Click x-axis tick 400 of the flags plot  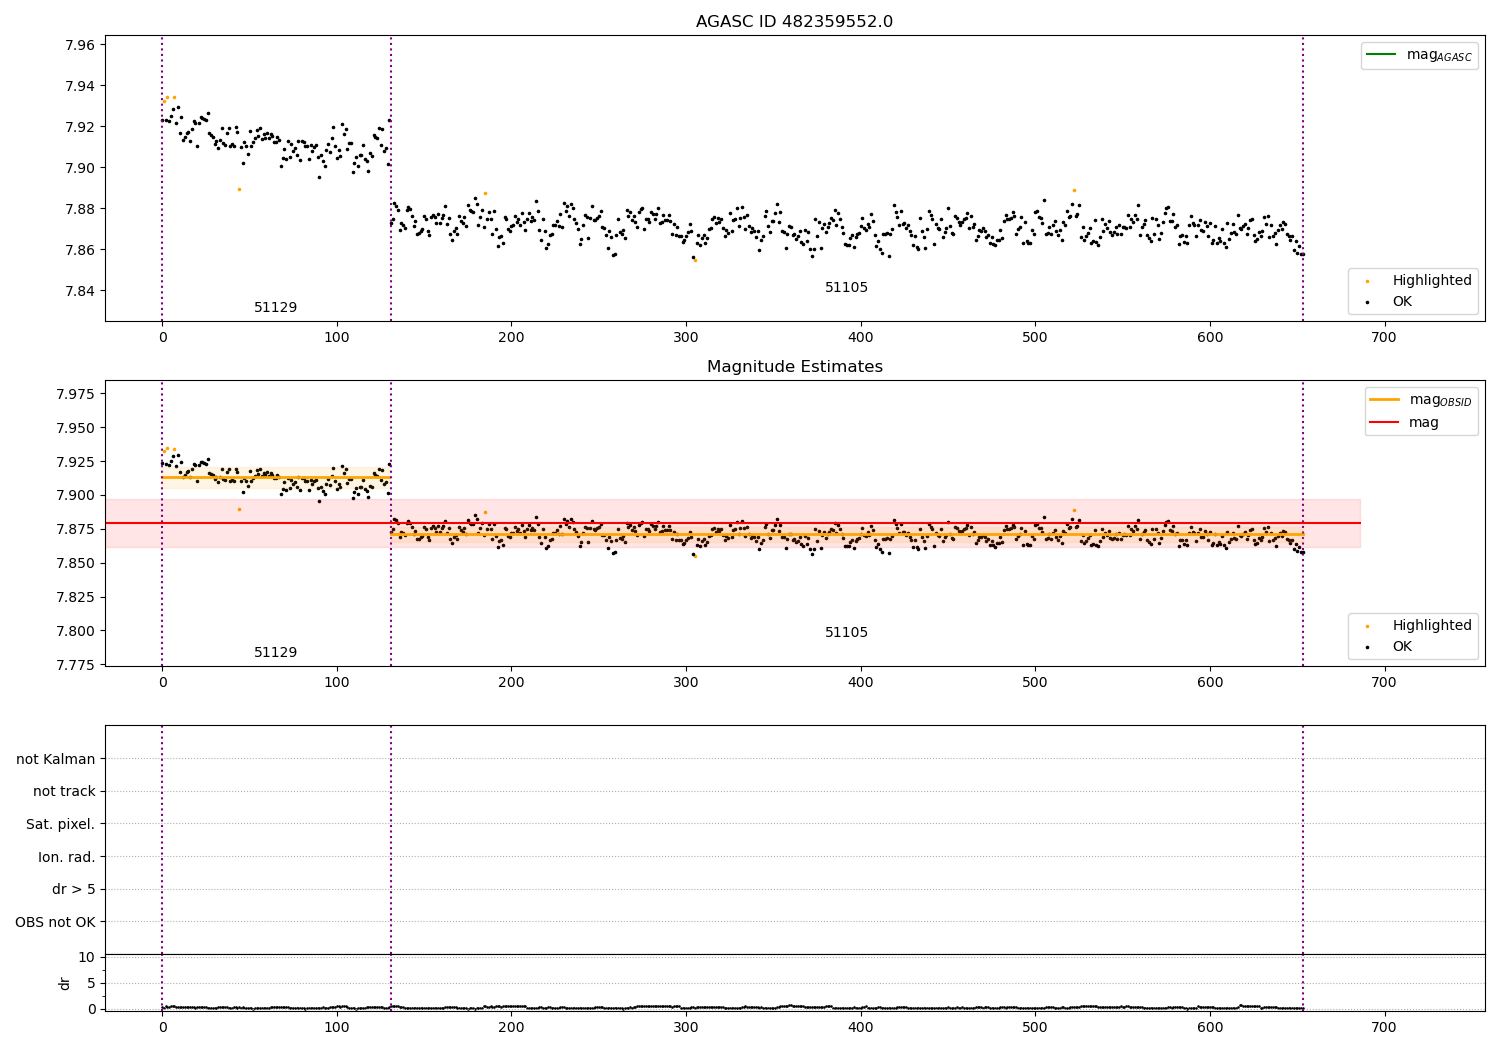[x=860, y=1027]
